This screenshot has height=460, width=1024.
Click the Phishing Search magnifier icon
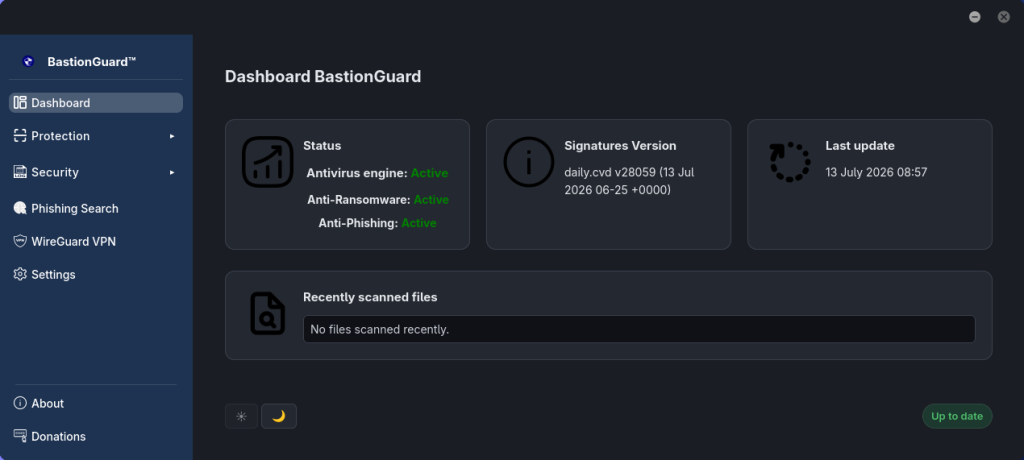(x=20, y=208)
